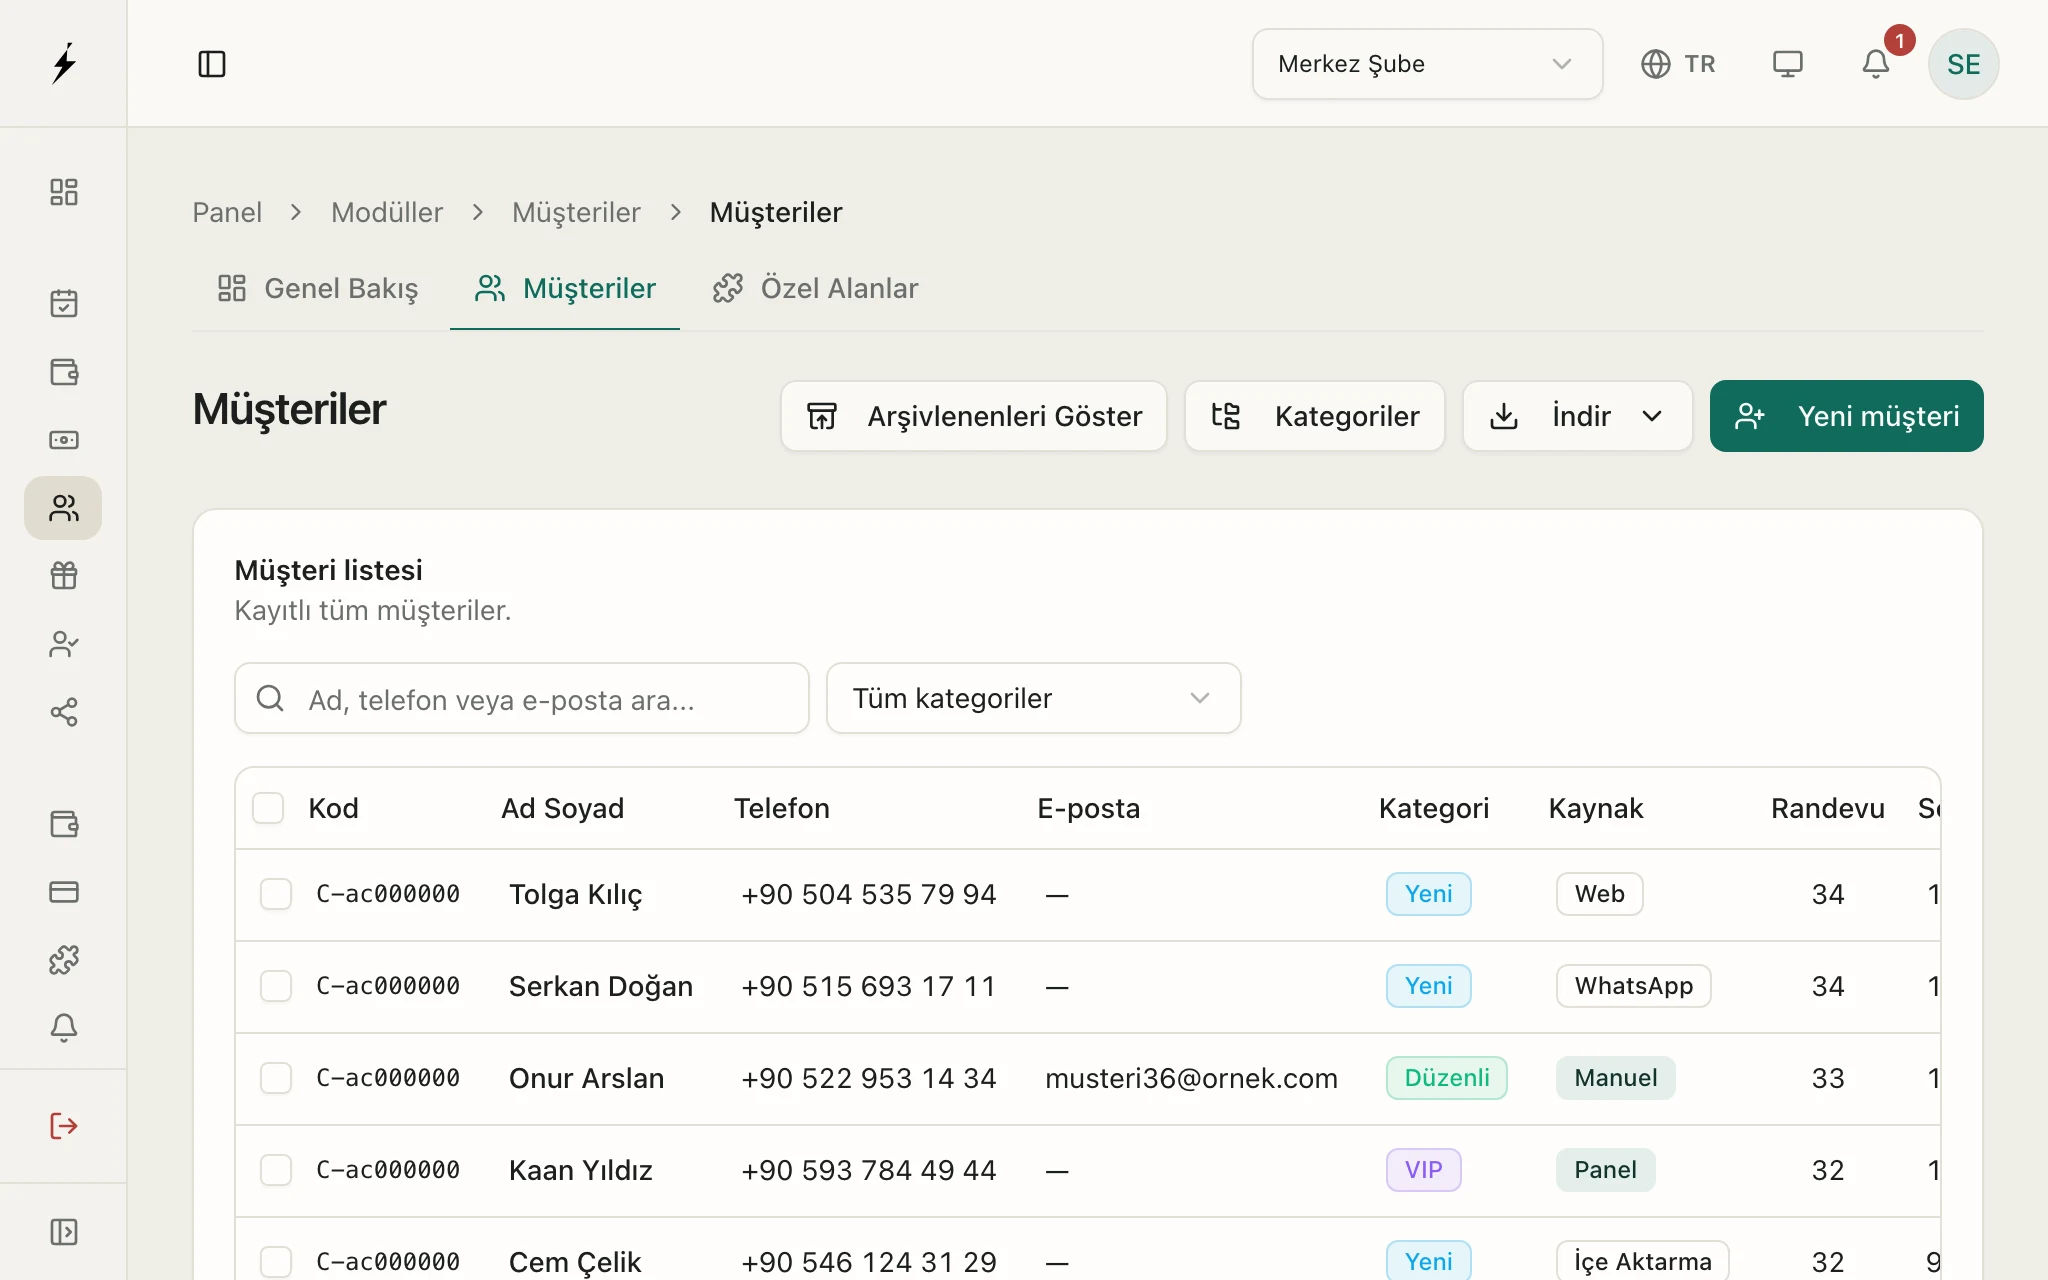Click the red logout icon in the sidebar
This screenshot has width=2048, height=1280.
click(x=64, y=1126)
